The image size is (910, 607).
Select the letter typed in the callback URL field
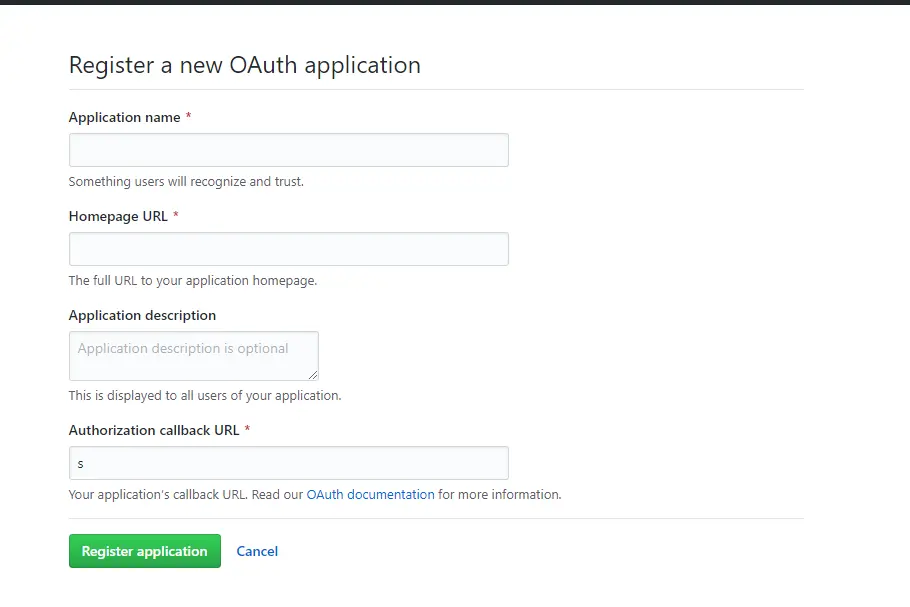click(x=80, y=462)
